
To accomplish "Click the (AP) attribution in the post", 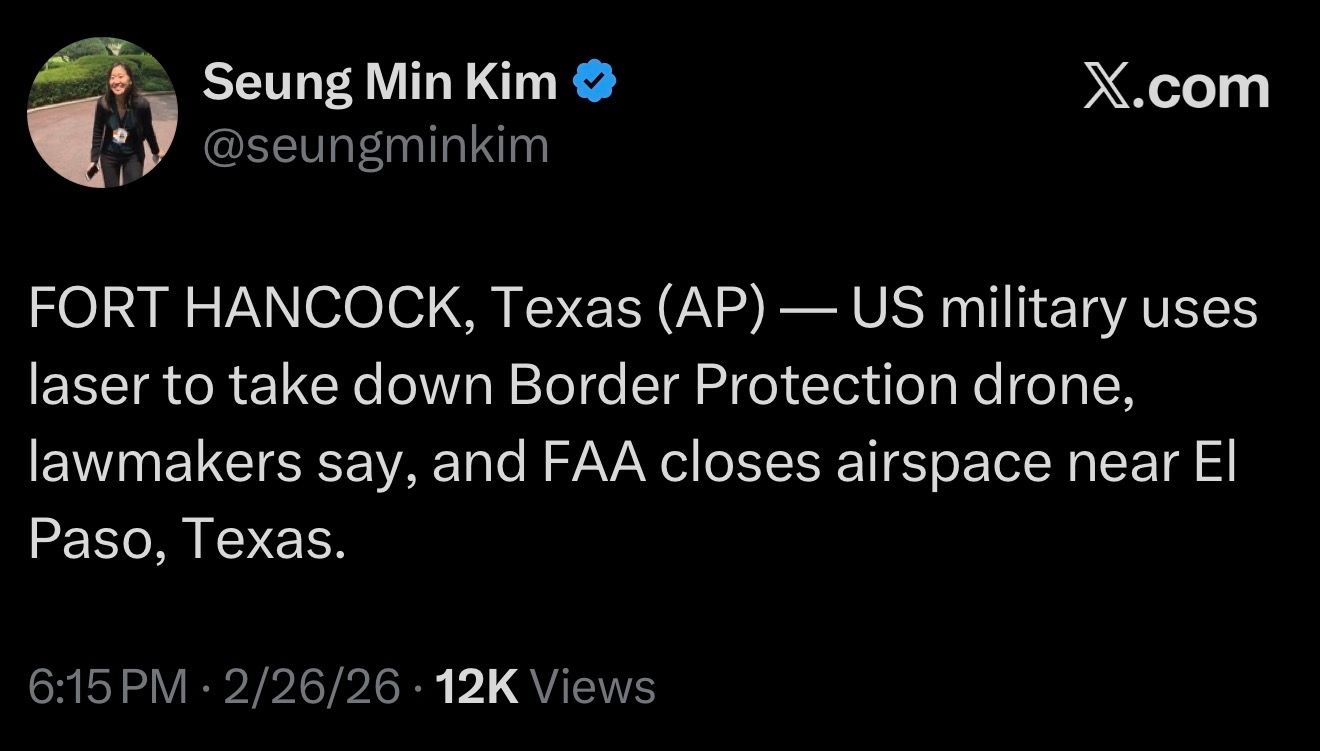I will click(709, 310).
